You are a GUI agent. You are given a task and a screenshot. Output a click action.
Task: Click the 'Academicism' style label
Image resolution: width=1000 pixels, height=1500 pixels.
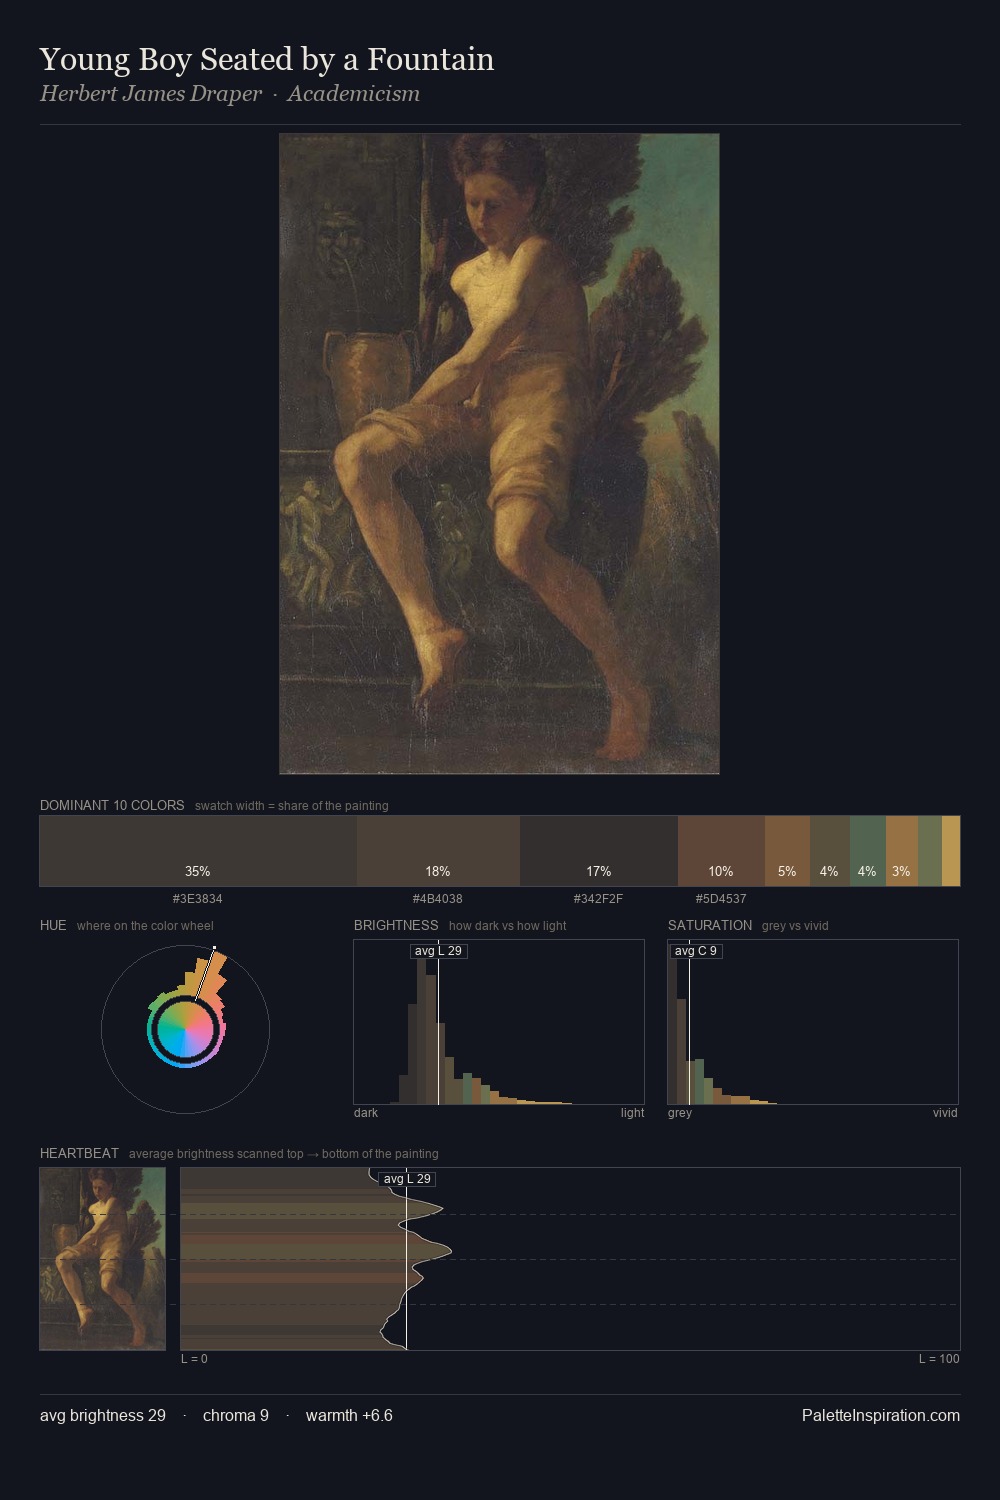pyautogui.click(x=354, y=94)
